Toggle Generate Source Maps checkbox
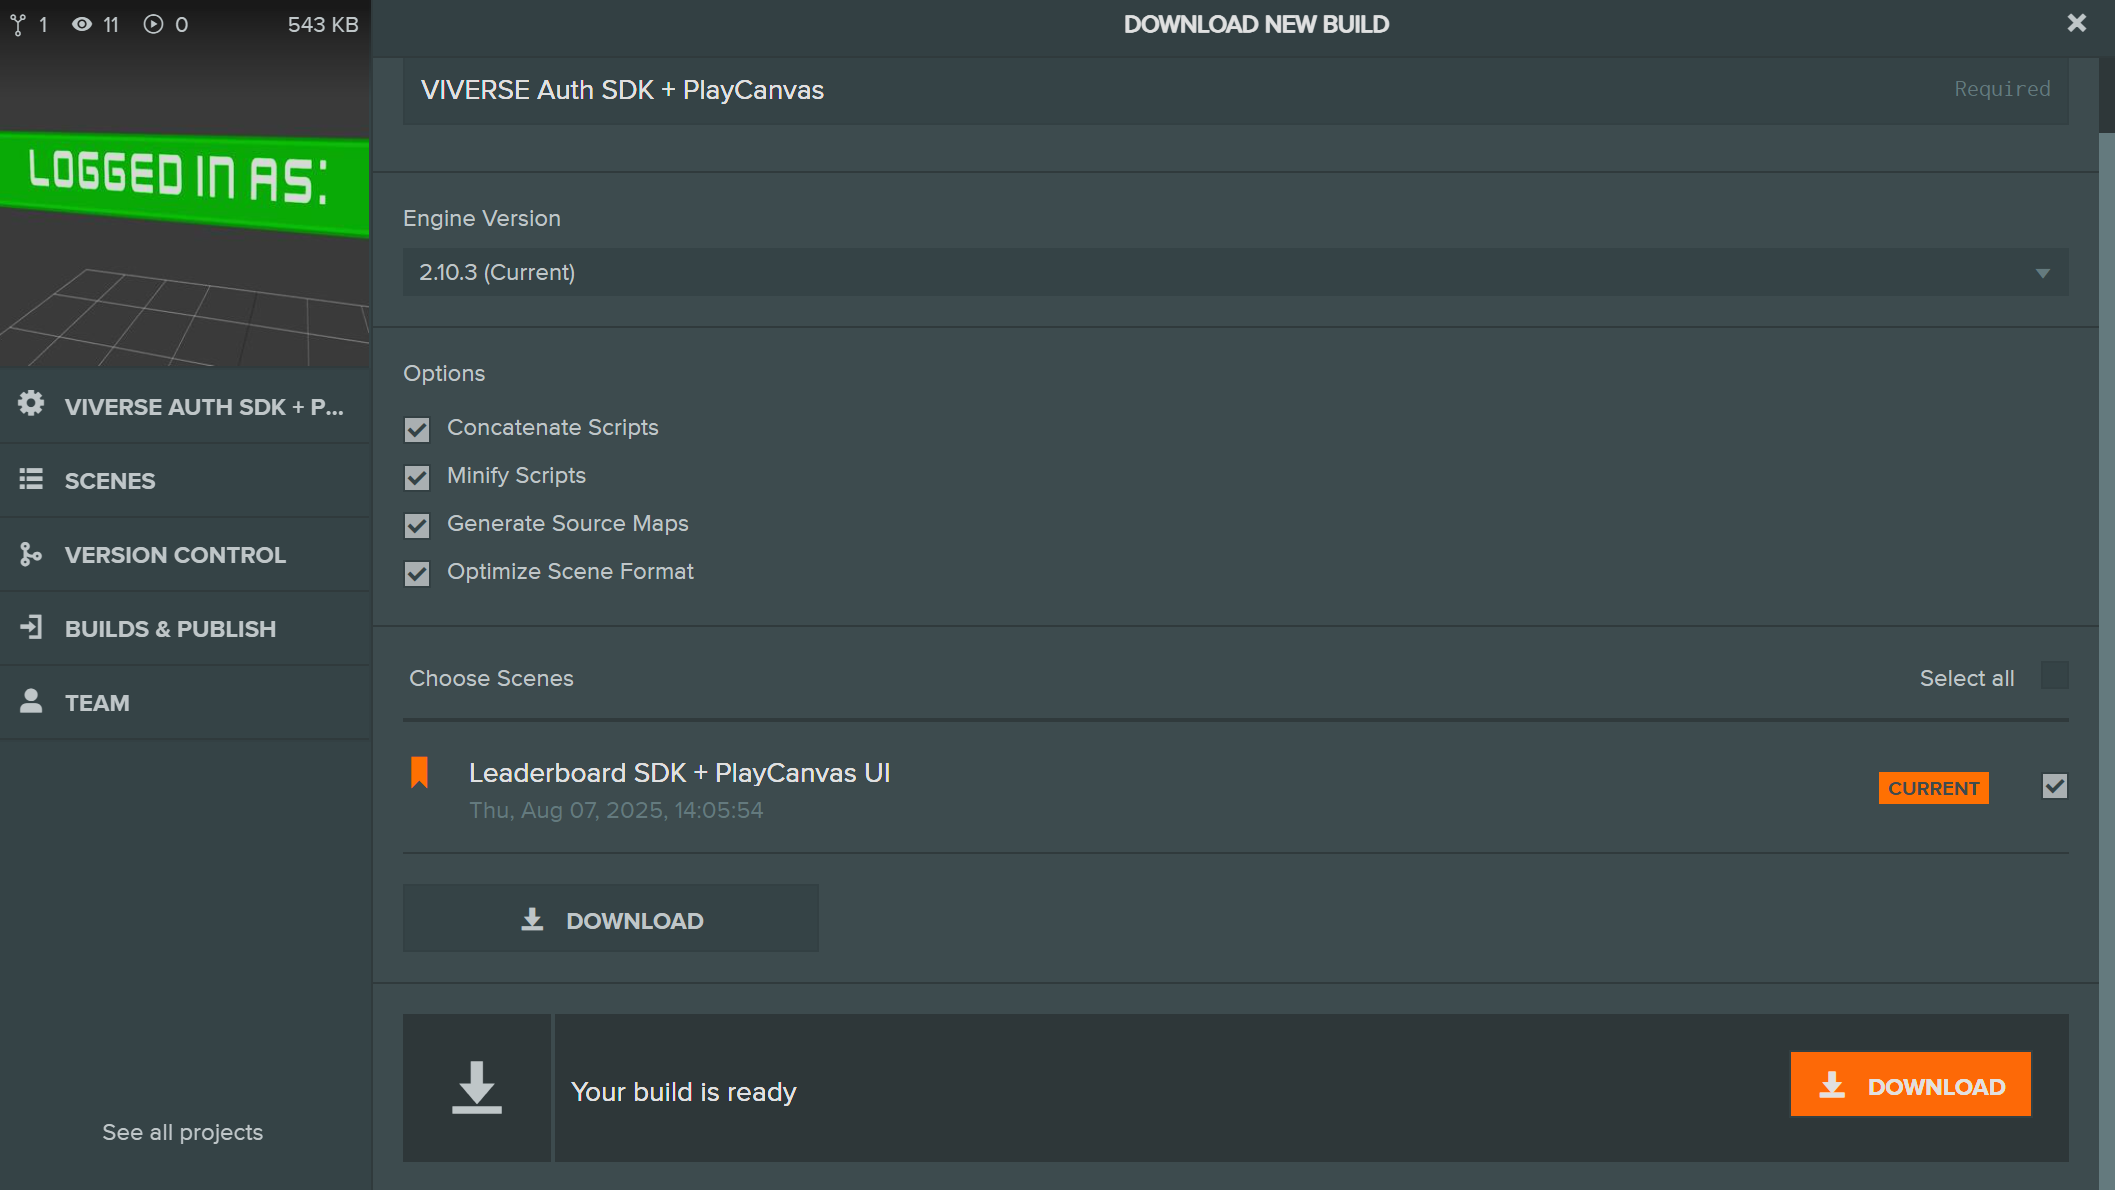Screen dimensions: 2115x1190 click(x=417, y=526)
